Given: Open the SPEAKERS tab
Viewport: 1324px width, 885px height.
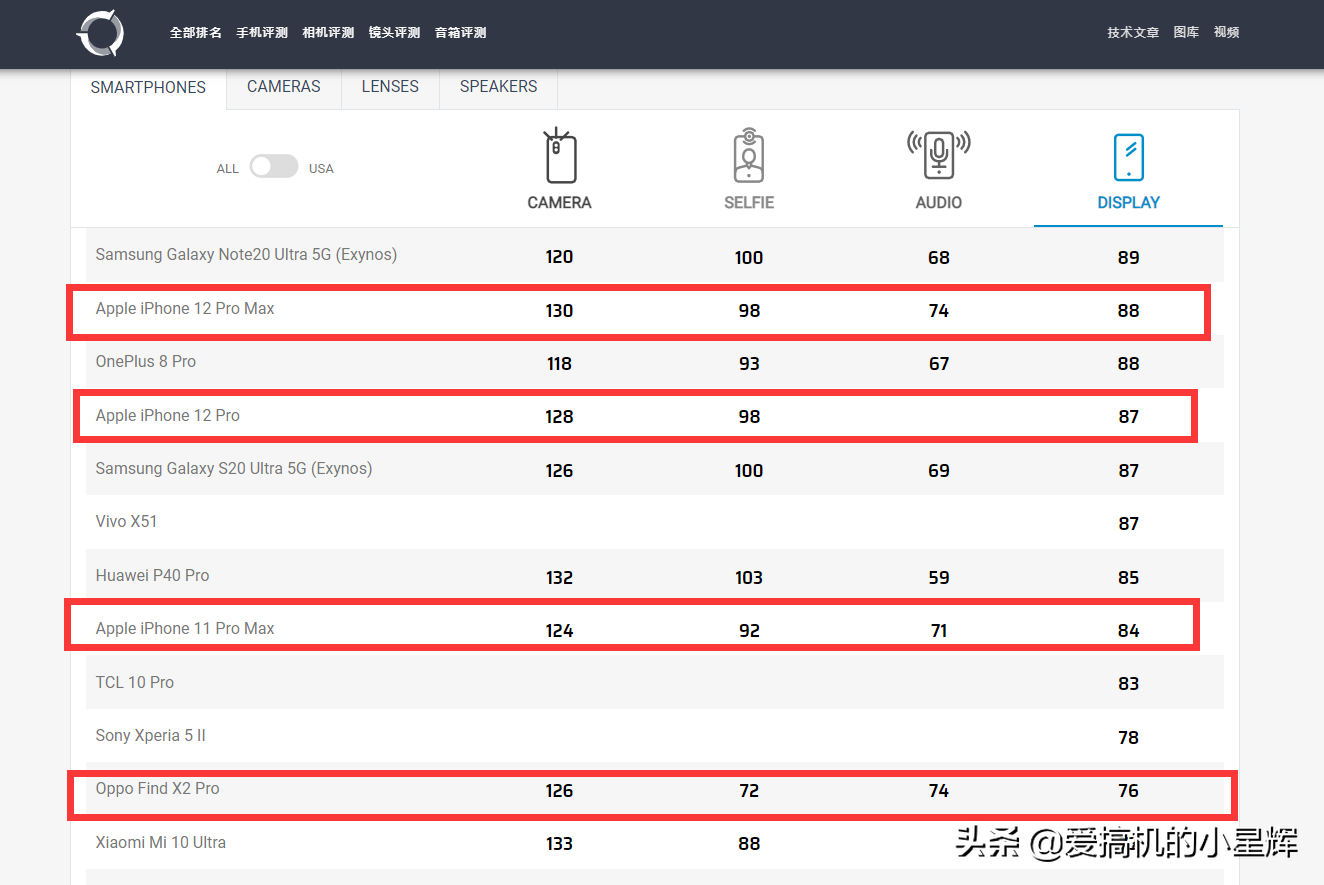Looking at the screenshot, I should pos(497,86).
